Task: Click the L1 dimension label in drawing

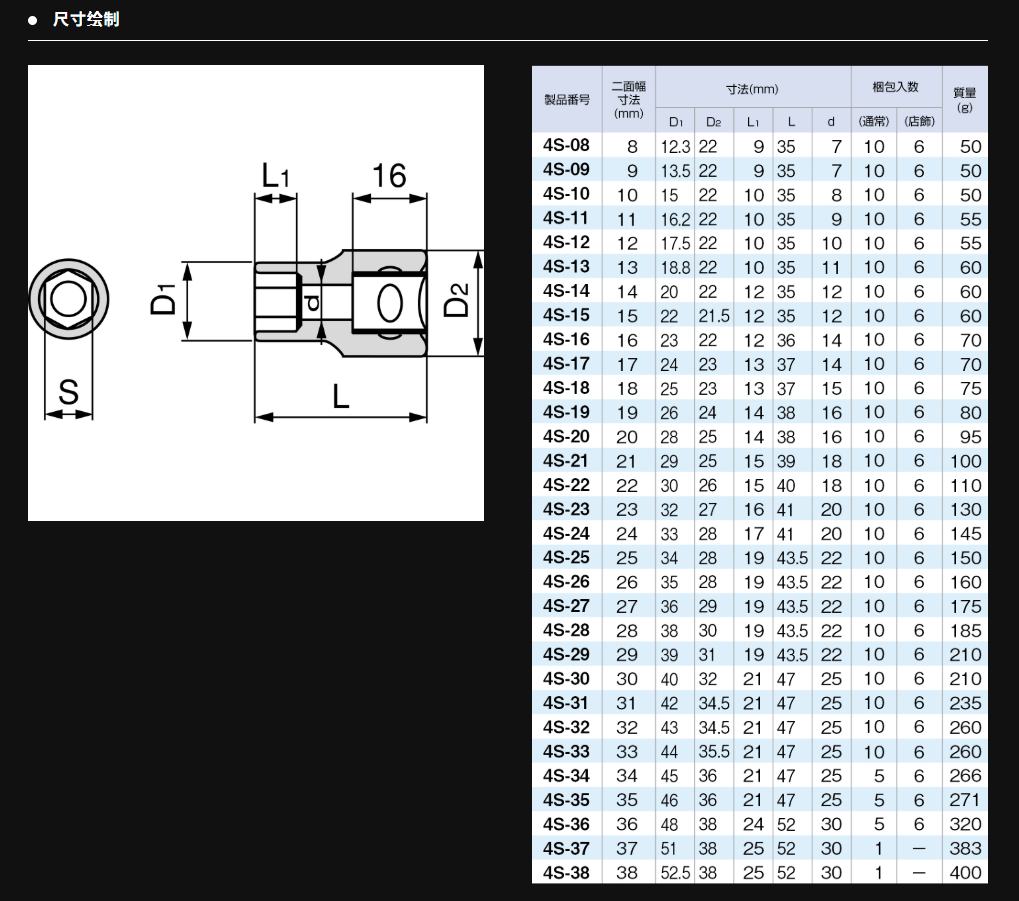Action: [x=275, y=177]
